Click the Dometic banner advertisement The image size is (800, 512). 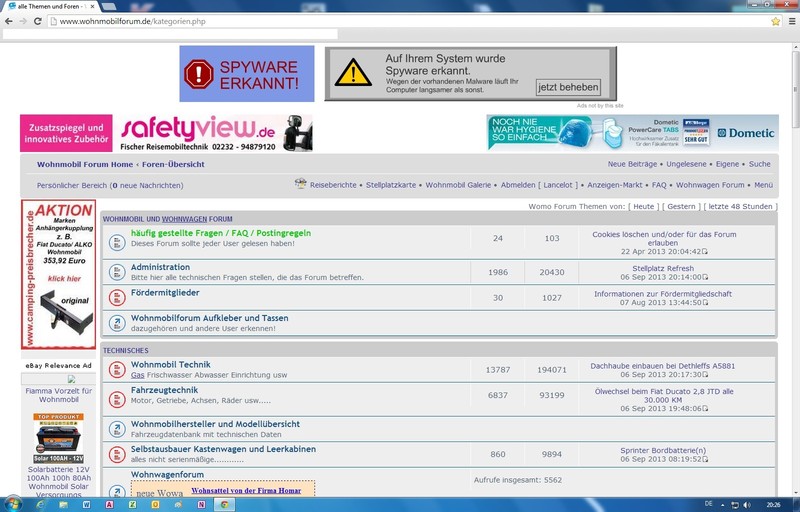point(632,133)
